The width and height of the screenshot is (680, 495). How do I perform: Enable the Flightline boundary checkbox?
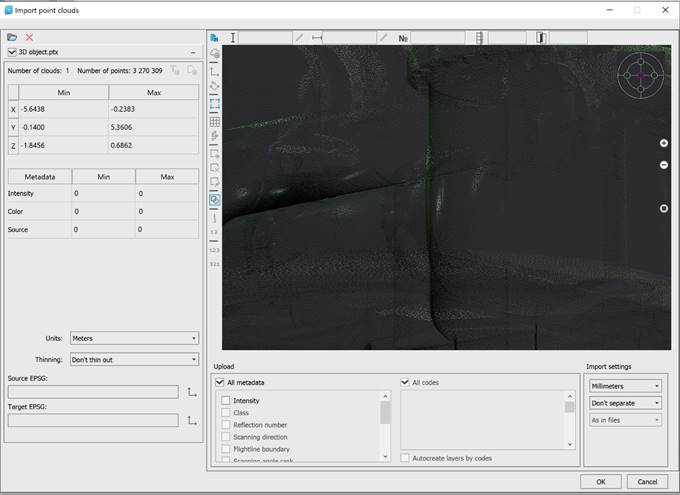tap(226, 449)
